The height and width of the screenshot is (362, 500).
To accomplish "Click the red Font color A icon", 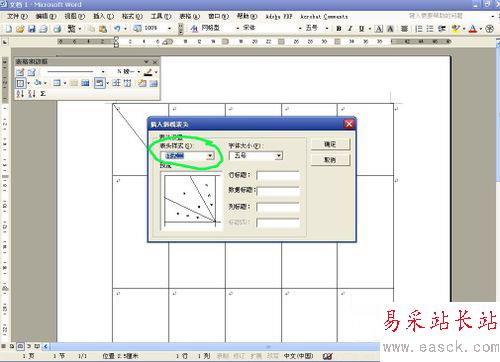I will point(473,29).
